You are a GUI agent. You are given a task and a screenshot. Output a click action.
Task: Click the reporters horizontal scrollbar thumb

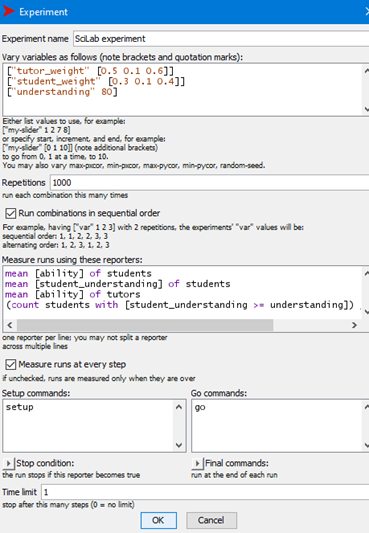coord(145,325)
